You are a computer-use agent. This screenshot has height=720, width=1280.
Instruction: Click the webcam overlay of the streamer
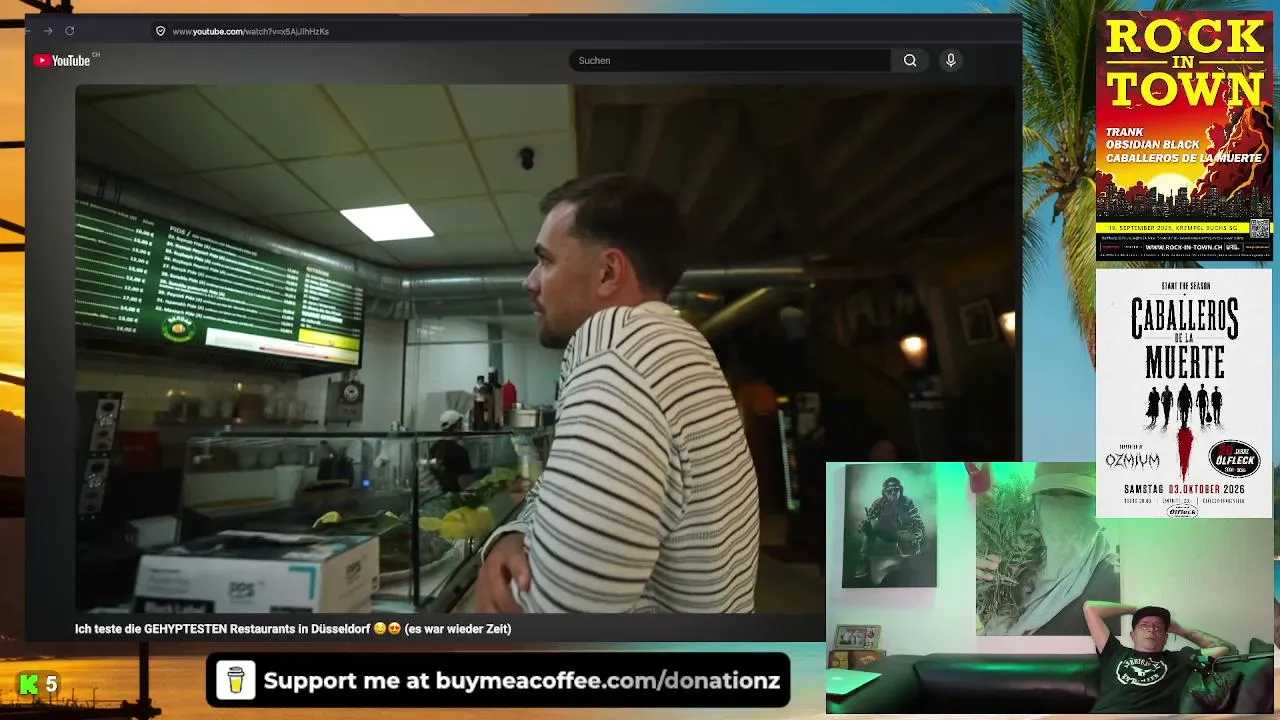tap(1051, 588)
